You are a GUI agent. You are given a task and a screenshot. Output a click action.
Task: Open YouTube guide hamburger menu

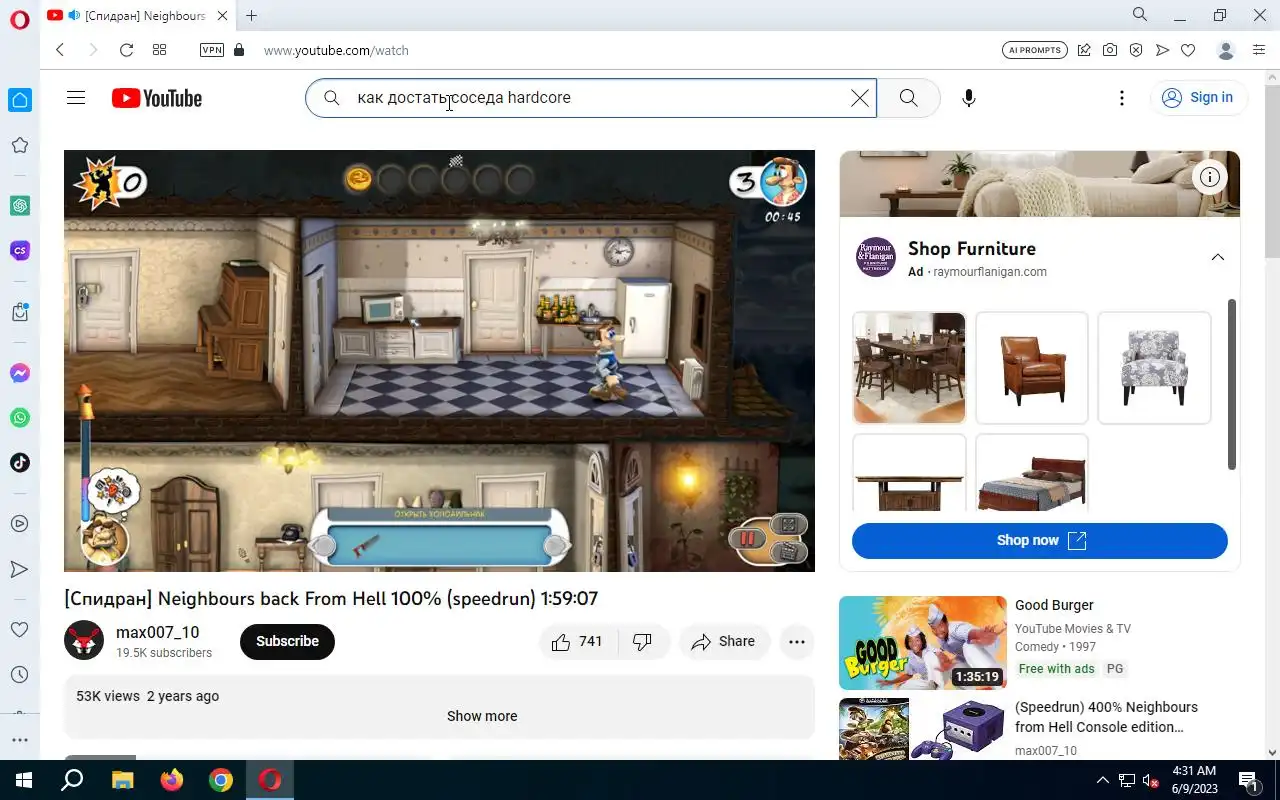pyautogui.click(x=76, y=98)
